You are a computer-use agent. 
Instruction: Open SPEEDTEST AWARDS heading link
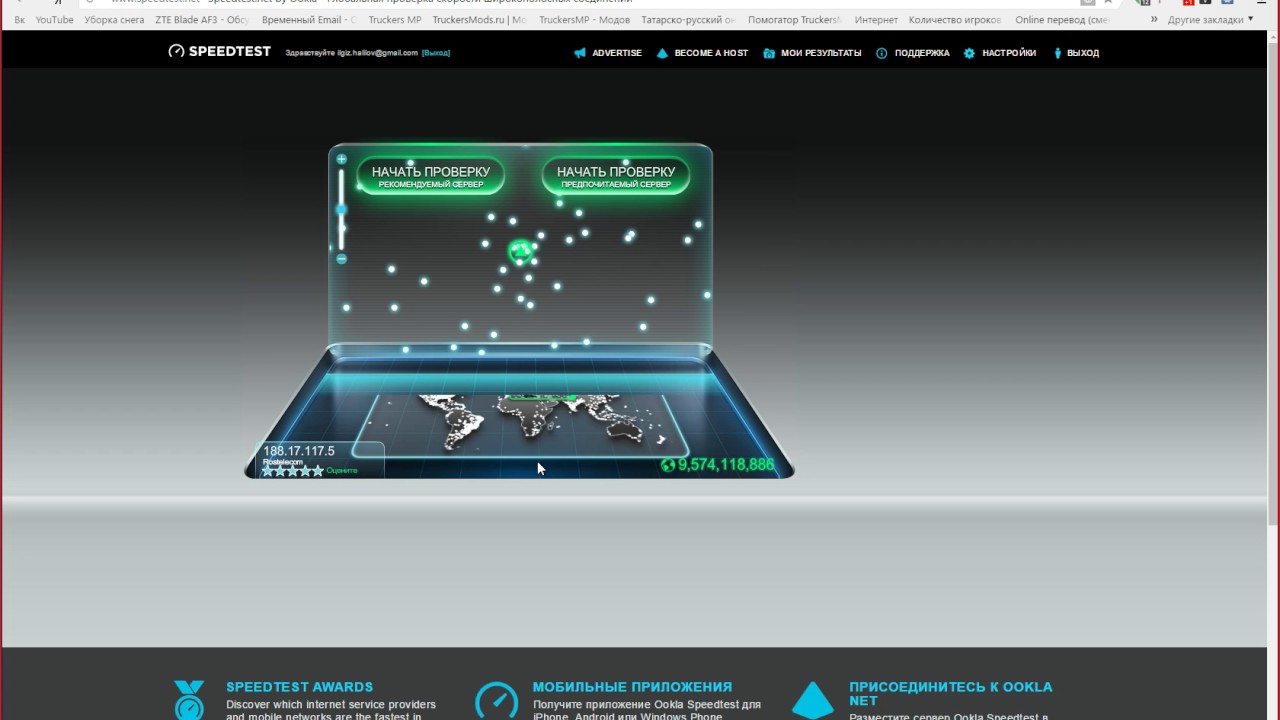point(299,687)
